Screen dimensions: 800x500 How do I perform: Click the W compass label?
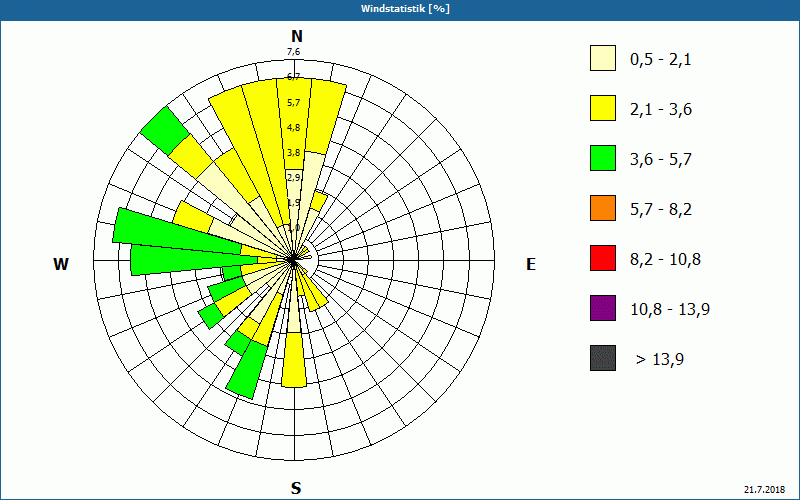61,264
